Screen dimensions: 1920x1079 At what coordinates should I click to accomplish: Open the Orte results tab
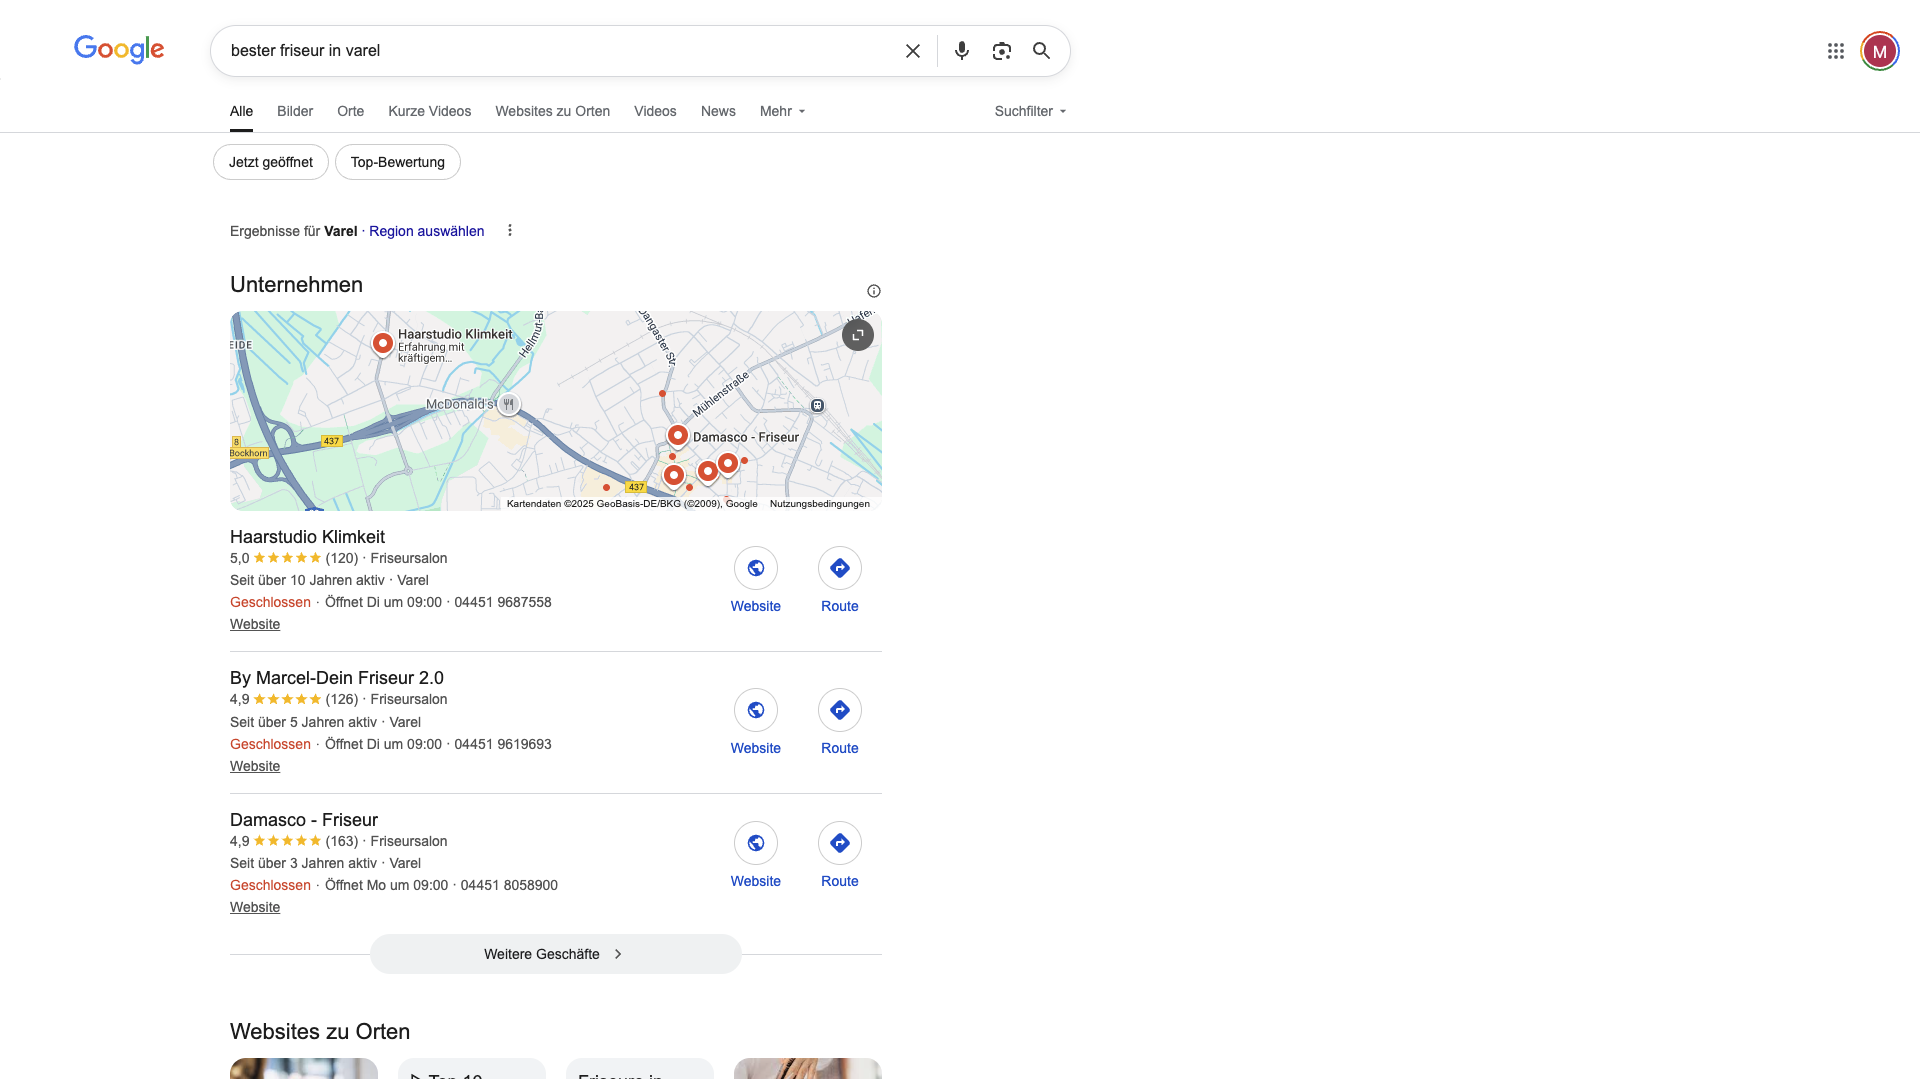pos(350,111)
